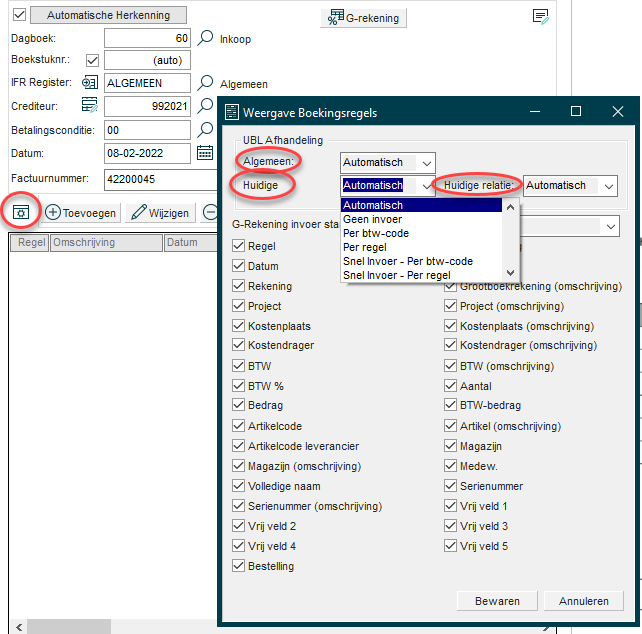Image resolution: width=642 pixels, height=634 pixels.
Task: Toggle the Automatische Herkenning checkbox
Action: click(x=19, y=15)
